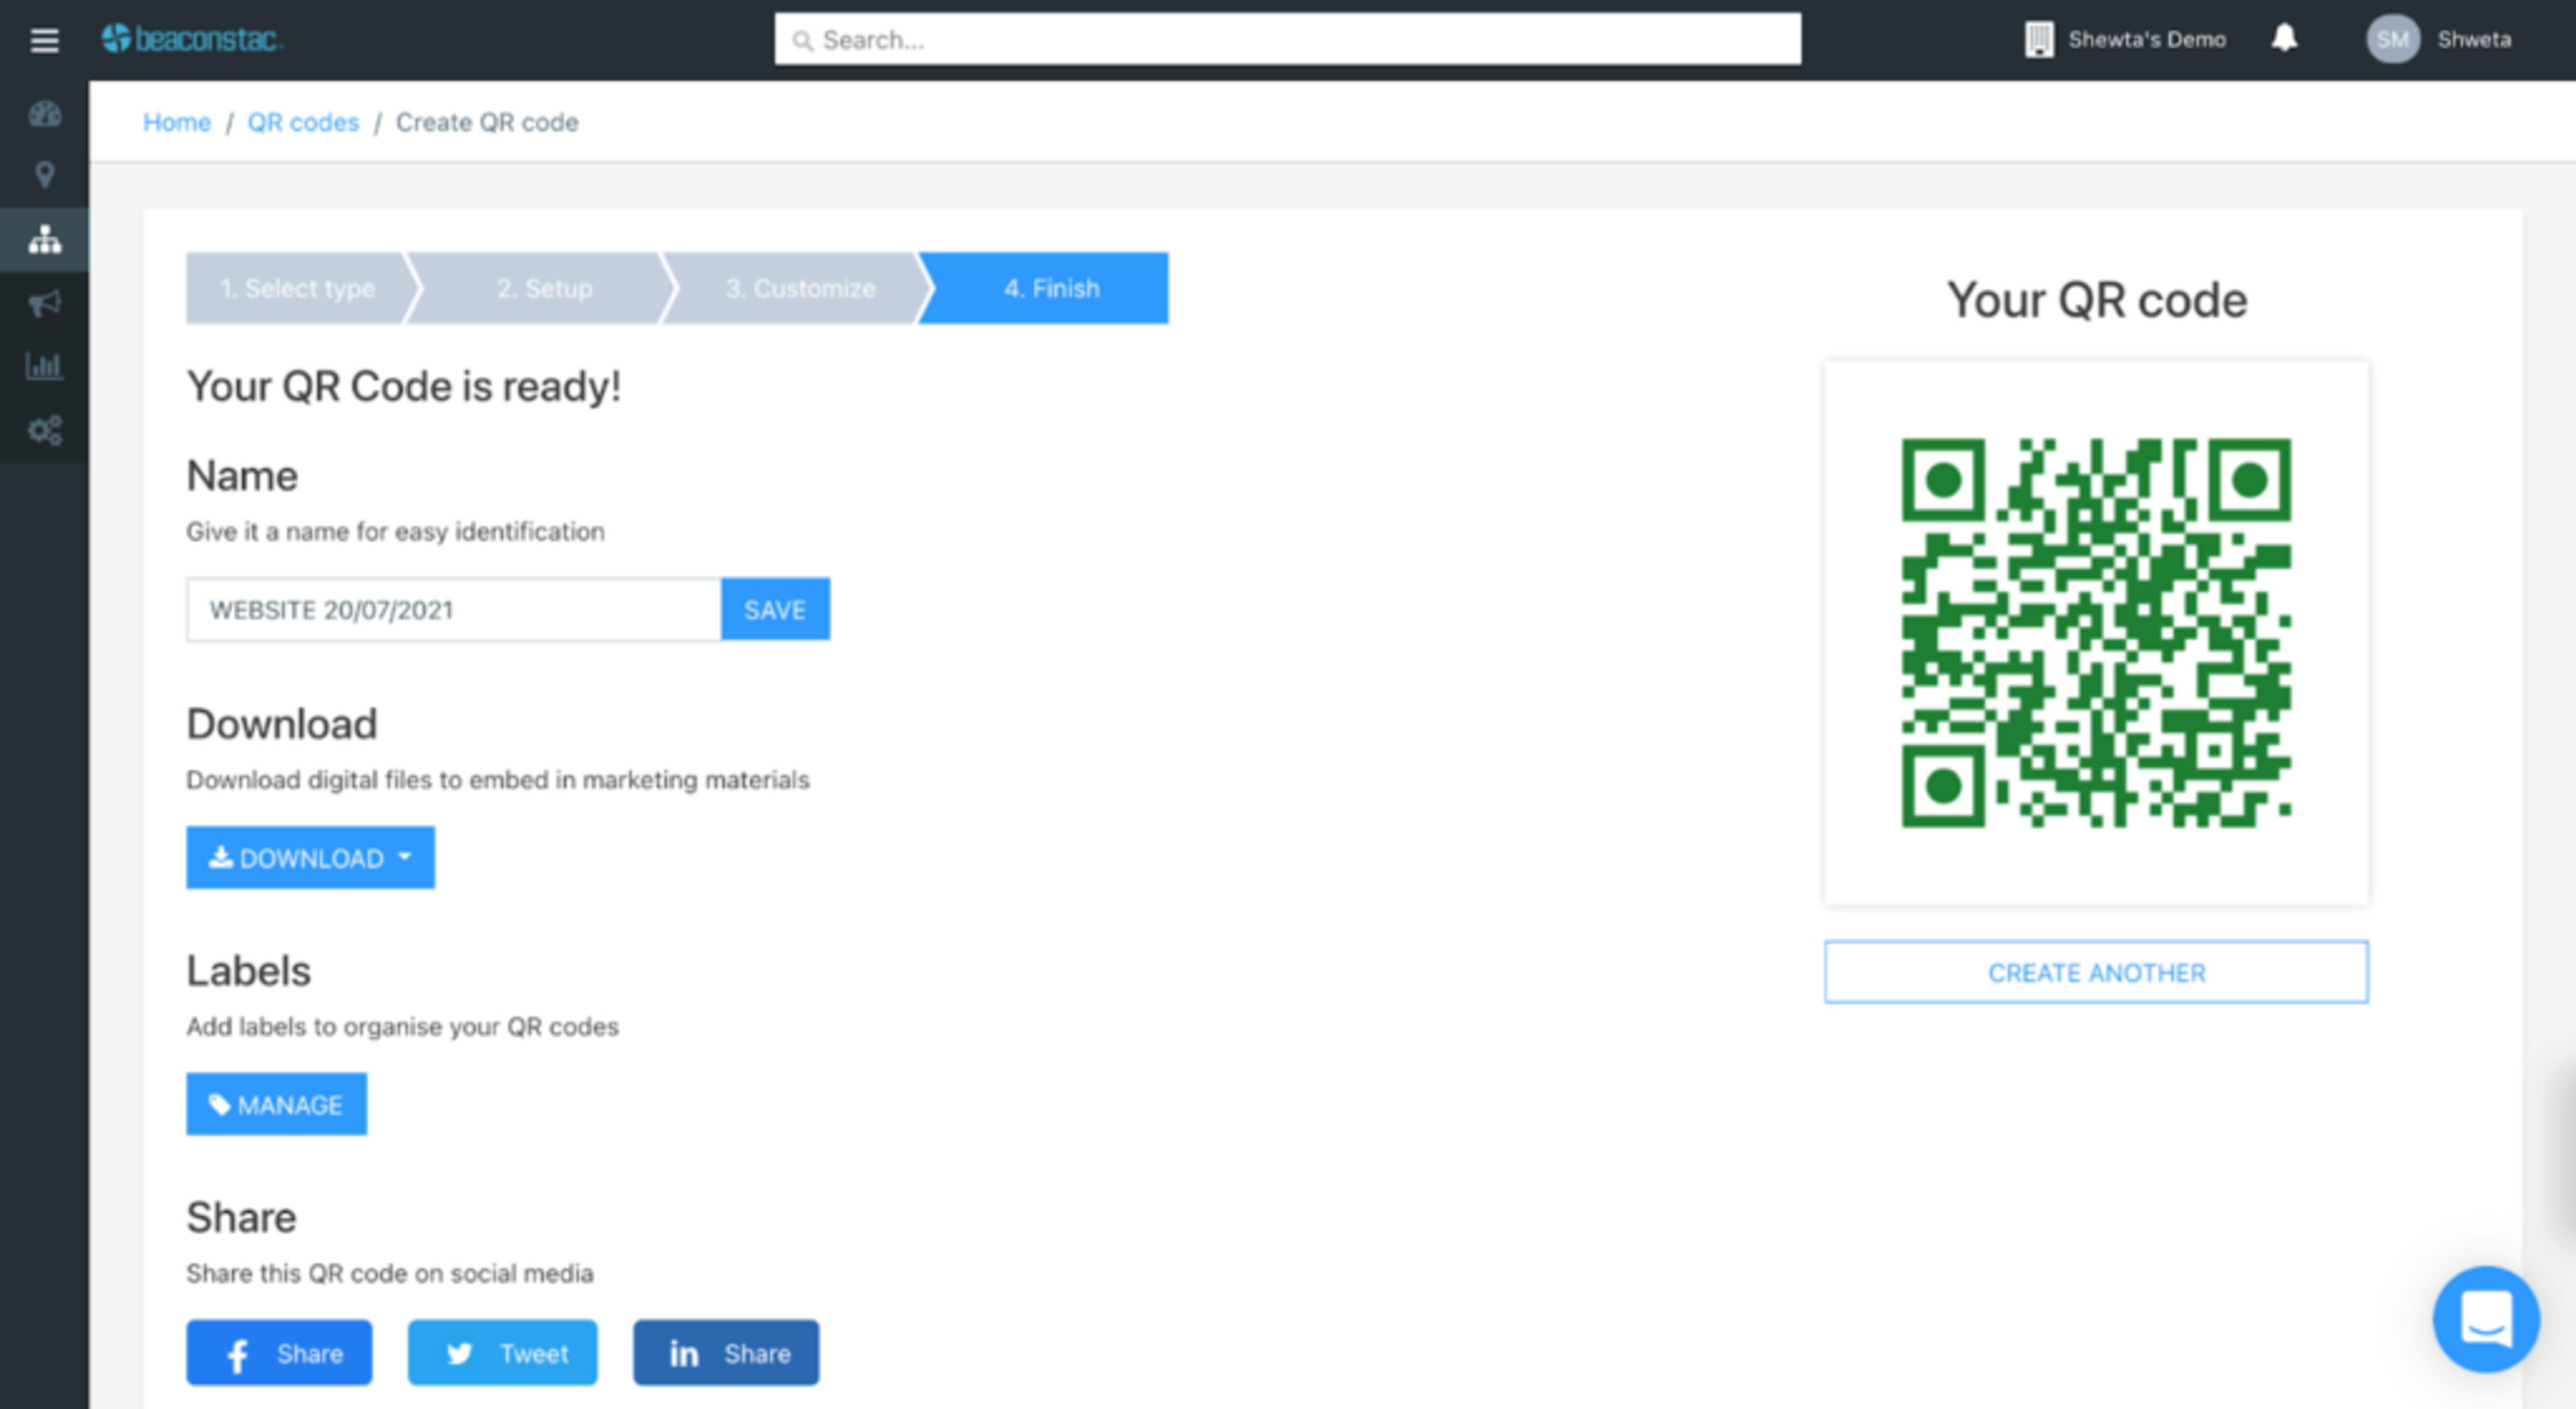Open the Shweta user menu
The width and height of the screenshot is (2576, 1409).
coord(2474,39)
